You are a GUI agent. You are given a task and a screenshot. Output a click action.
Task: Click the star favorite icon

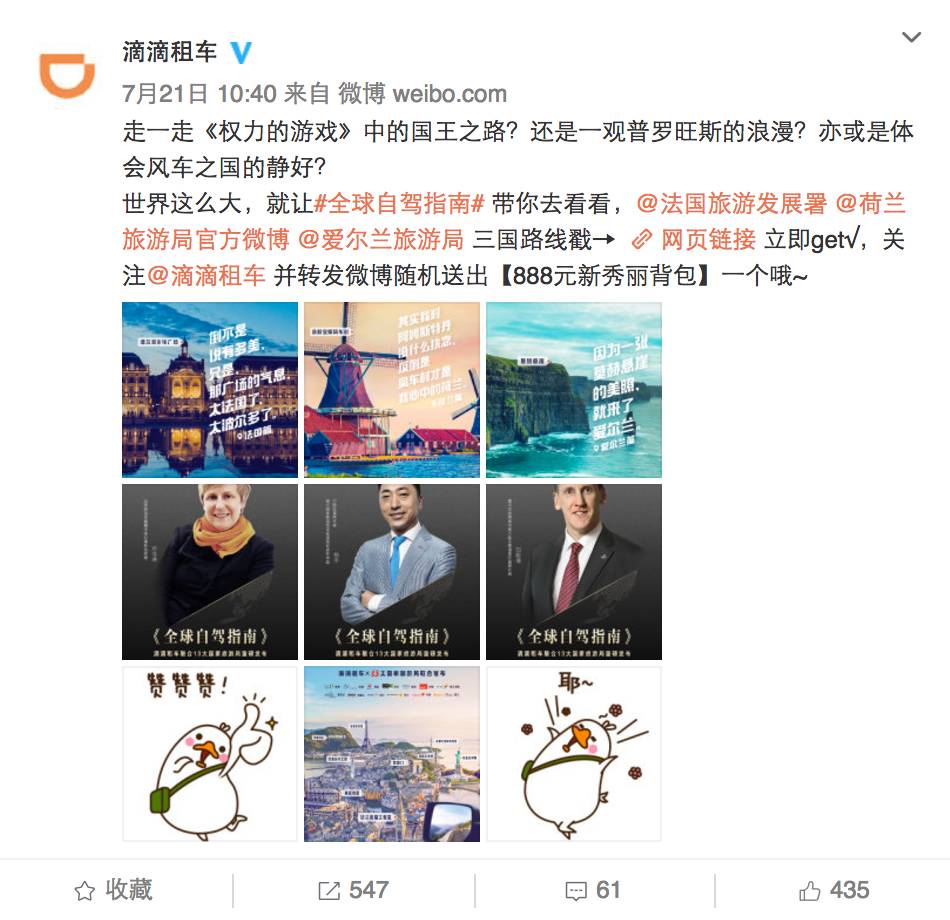(x=85, y=891)
